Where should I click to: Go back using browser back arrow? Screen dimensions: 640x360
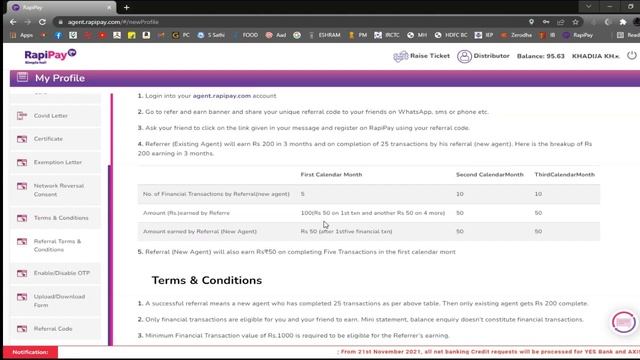(13, 22)
